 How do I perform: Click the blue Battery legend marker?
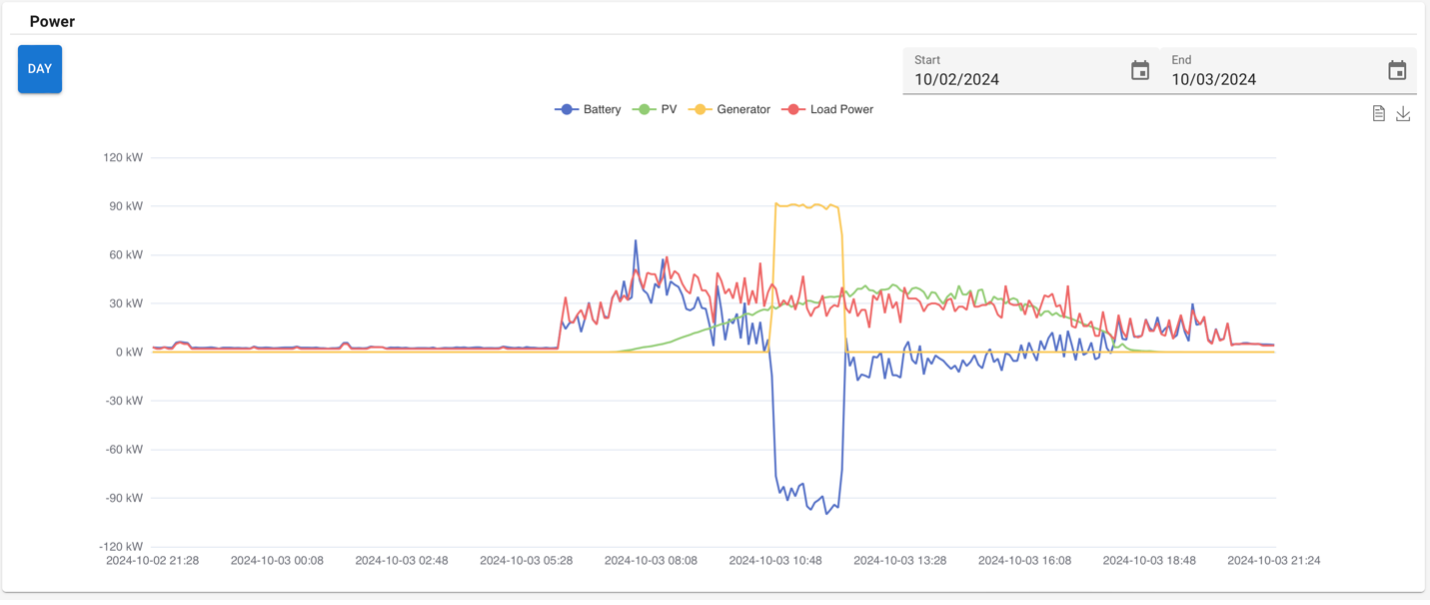click(567, 110)
